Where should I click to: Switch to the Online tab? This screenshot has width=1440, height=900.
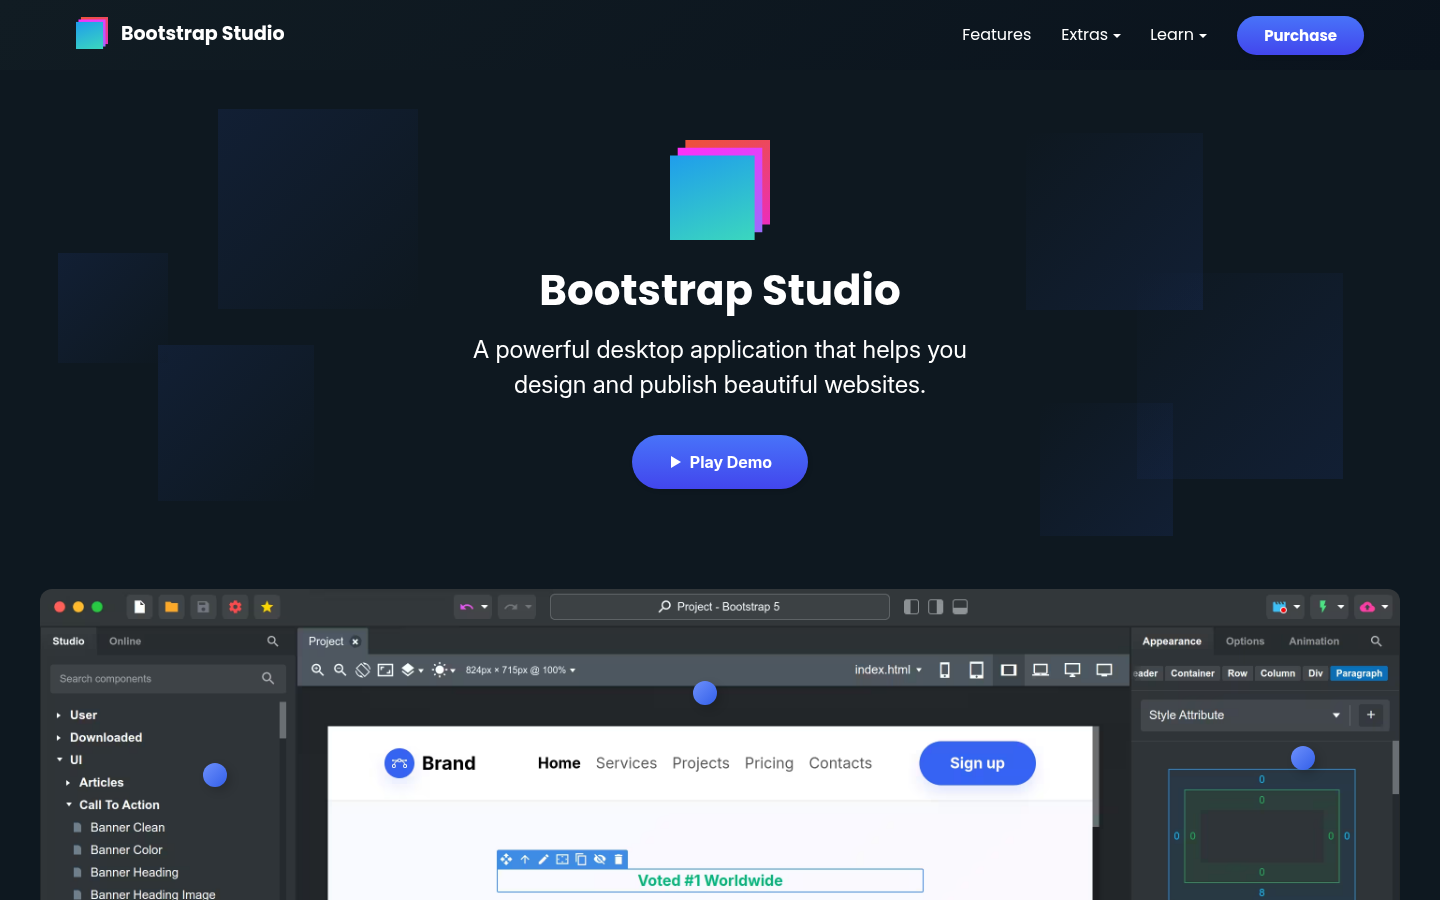pyautogui.click(x=125, y=641)
